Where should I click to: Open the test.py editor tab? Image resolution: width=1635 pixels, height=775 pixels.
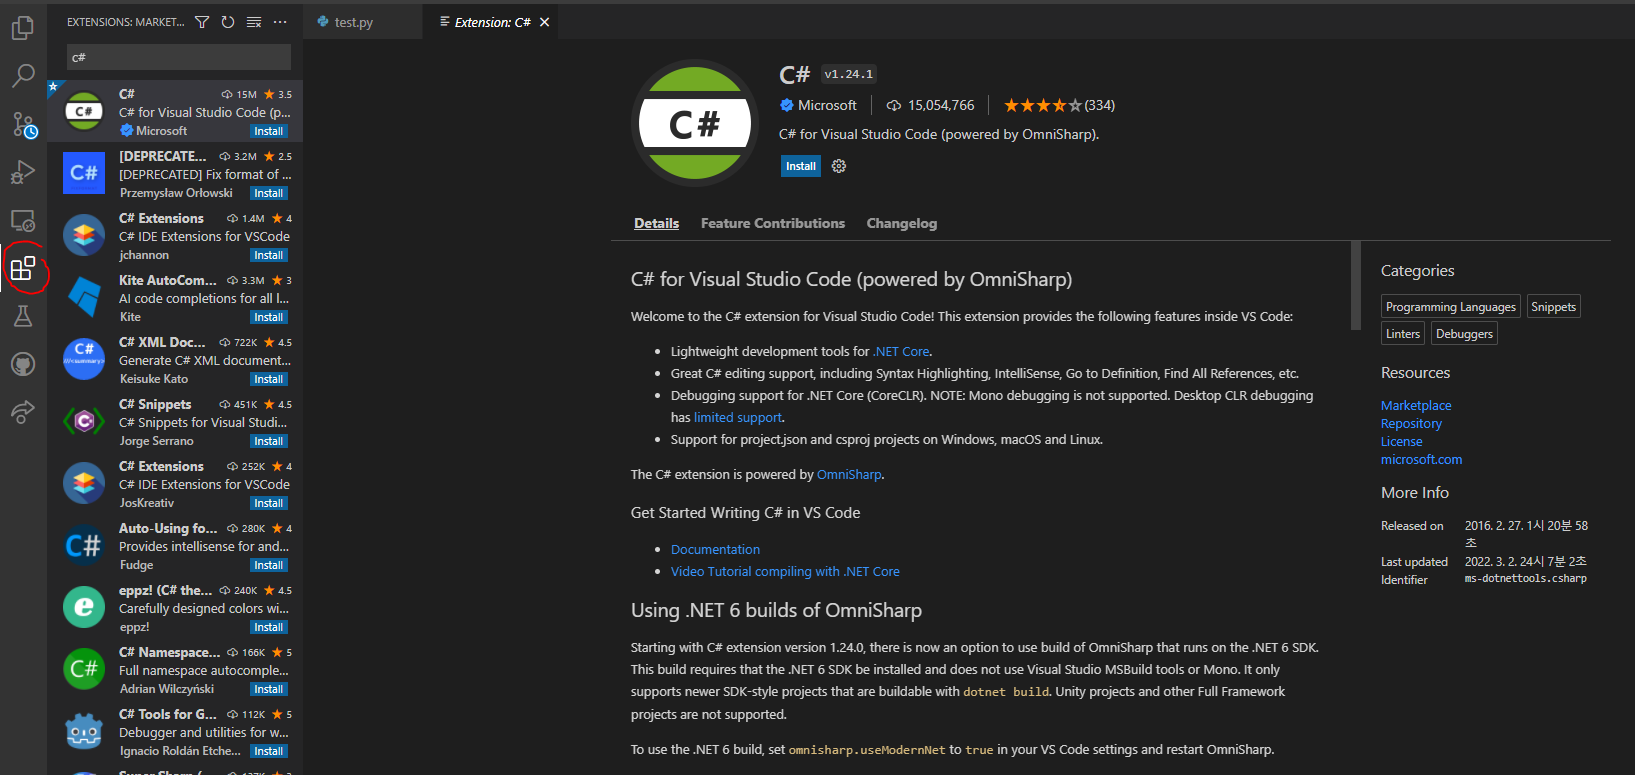click(353, 22)
